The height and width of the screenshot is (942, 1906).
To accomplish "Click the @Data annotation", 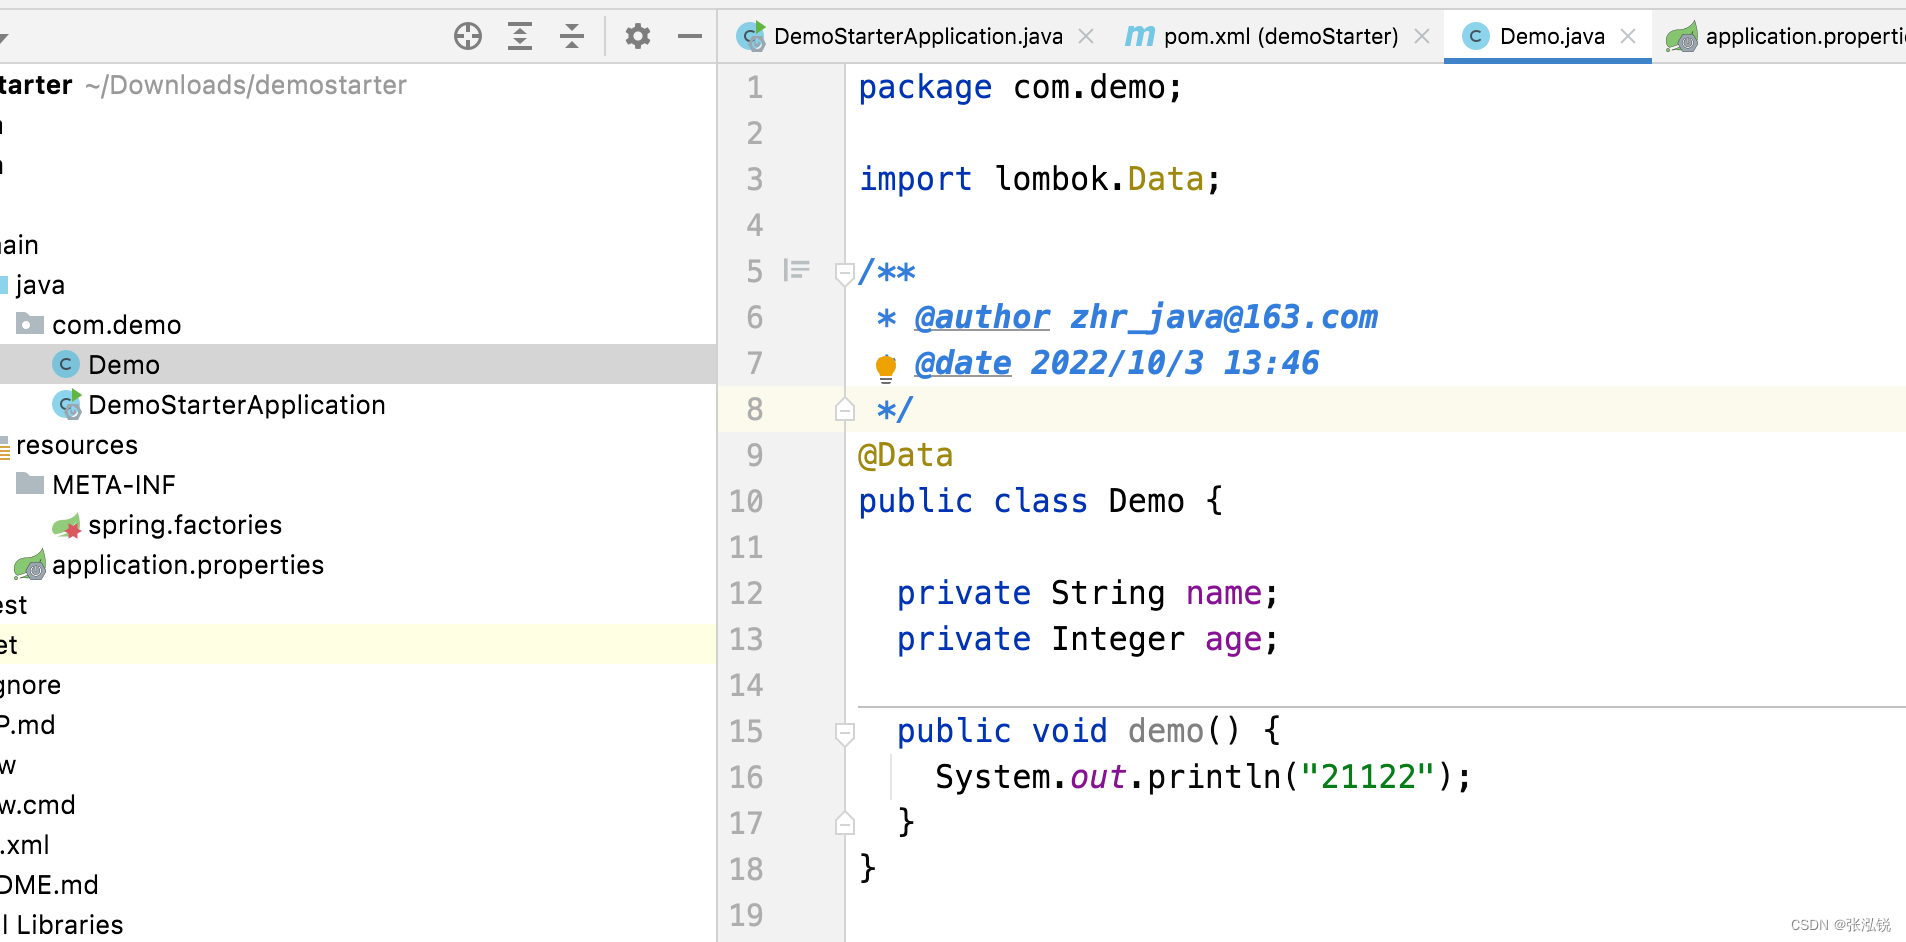I will click(x=905, y=455).
